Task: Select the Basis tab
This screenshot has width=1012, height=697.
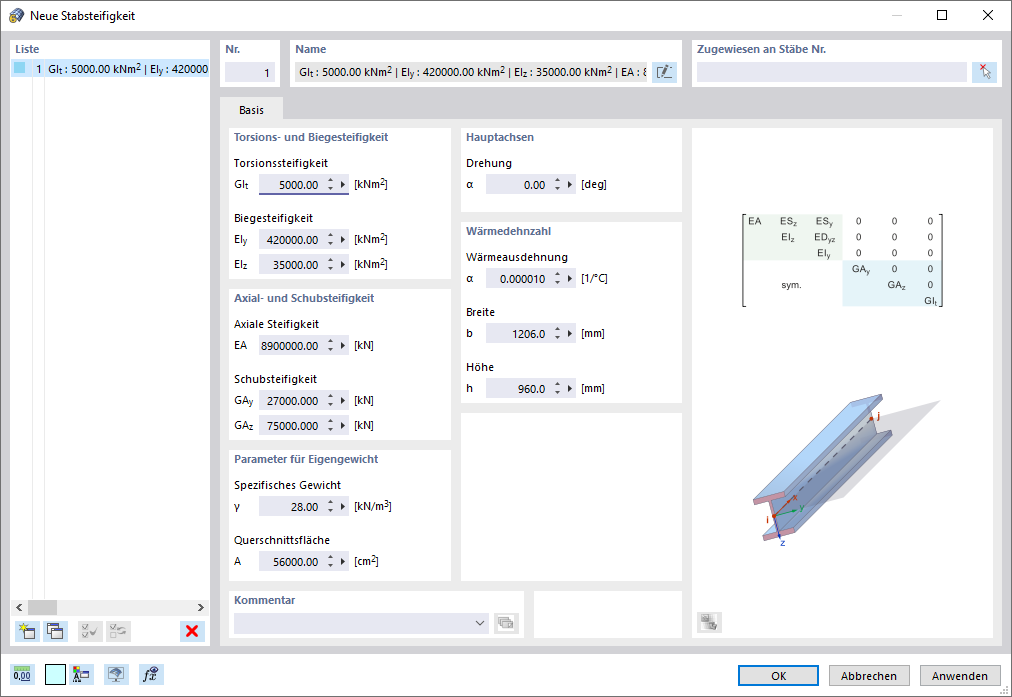Action: coord(251,110)
